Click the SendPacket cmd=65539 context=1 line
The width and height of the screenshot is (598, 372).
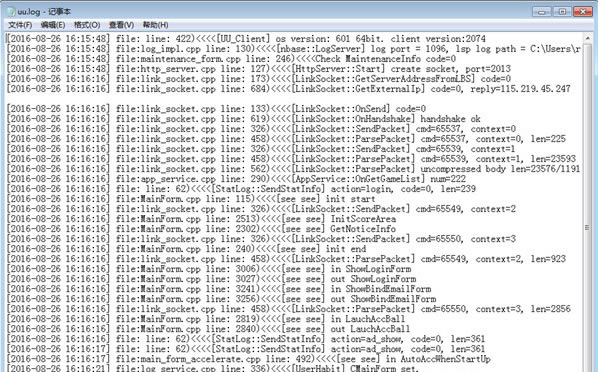click(x=261, y=149)
